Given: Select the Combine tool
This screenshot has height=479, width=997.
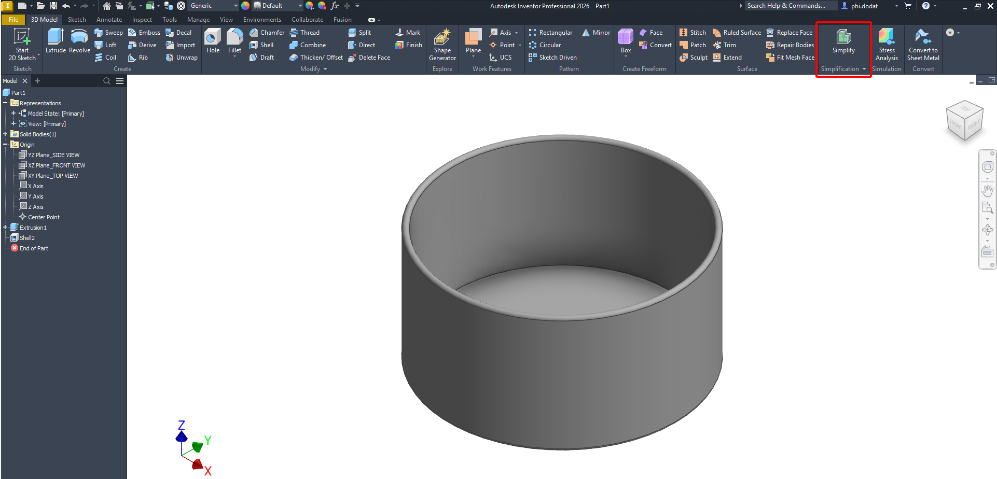Looking at the screenshot, I should point(308,45).
